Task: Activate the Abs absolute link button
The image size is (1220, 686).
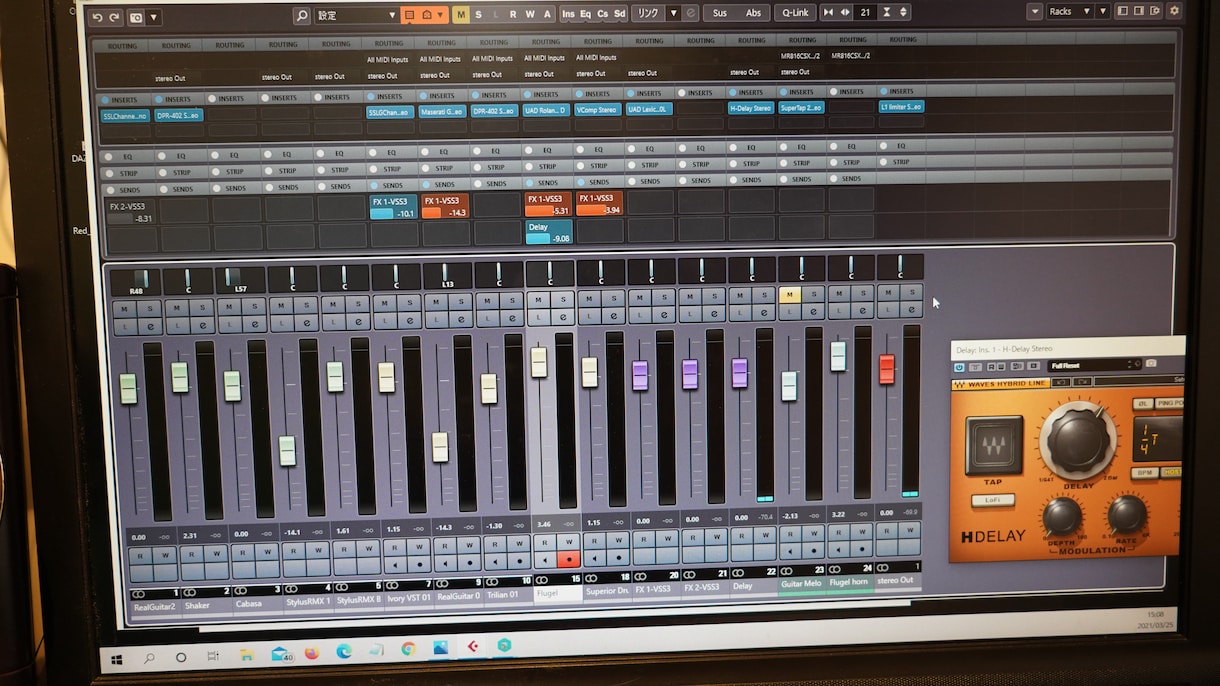Action: 752,13
